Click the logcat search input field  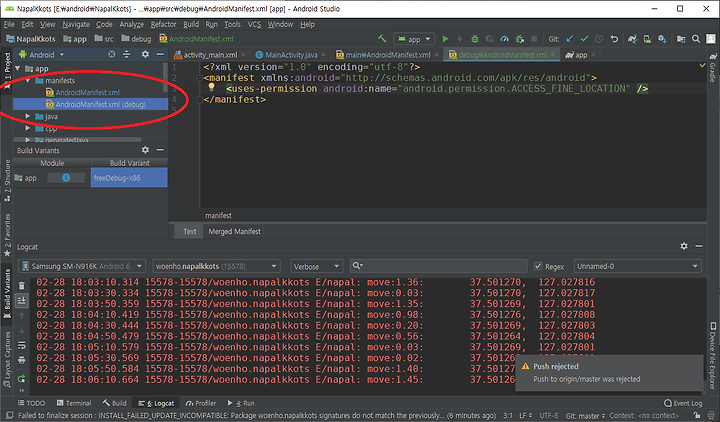[438, 266]
